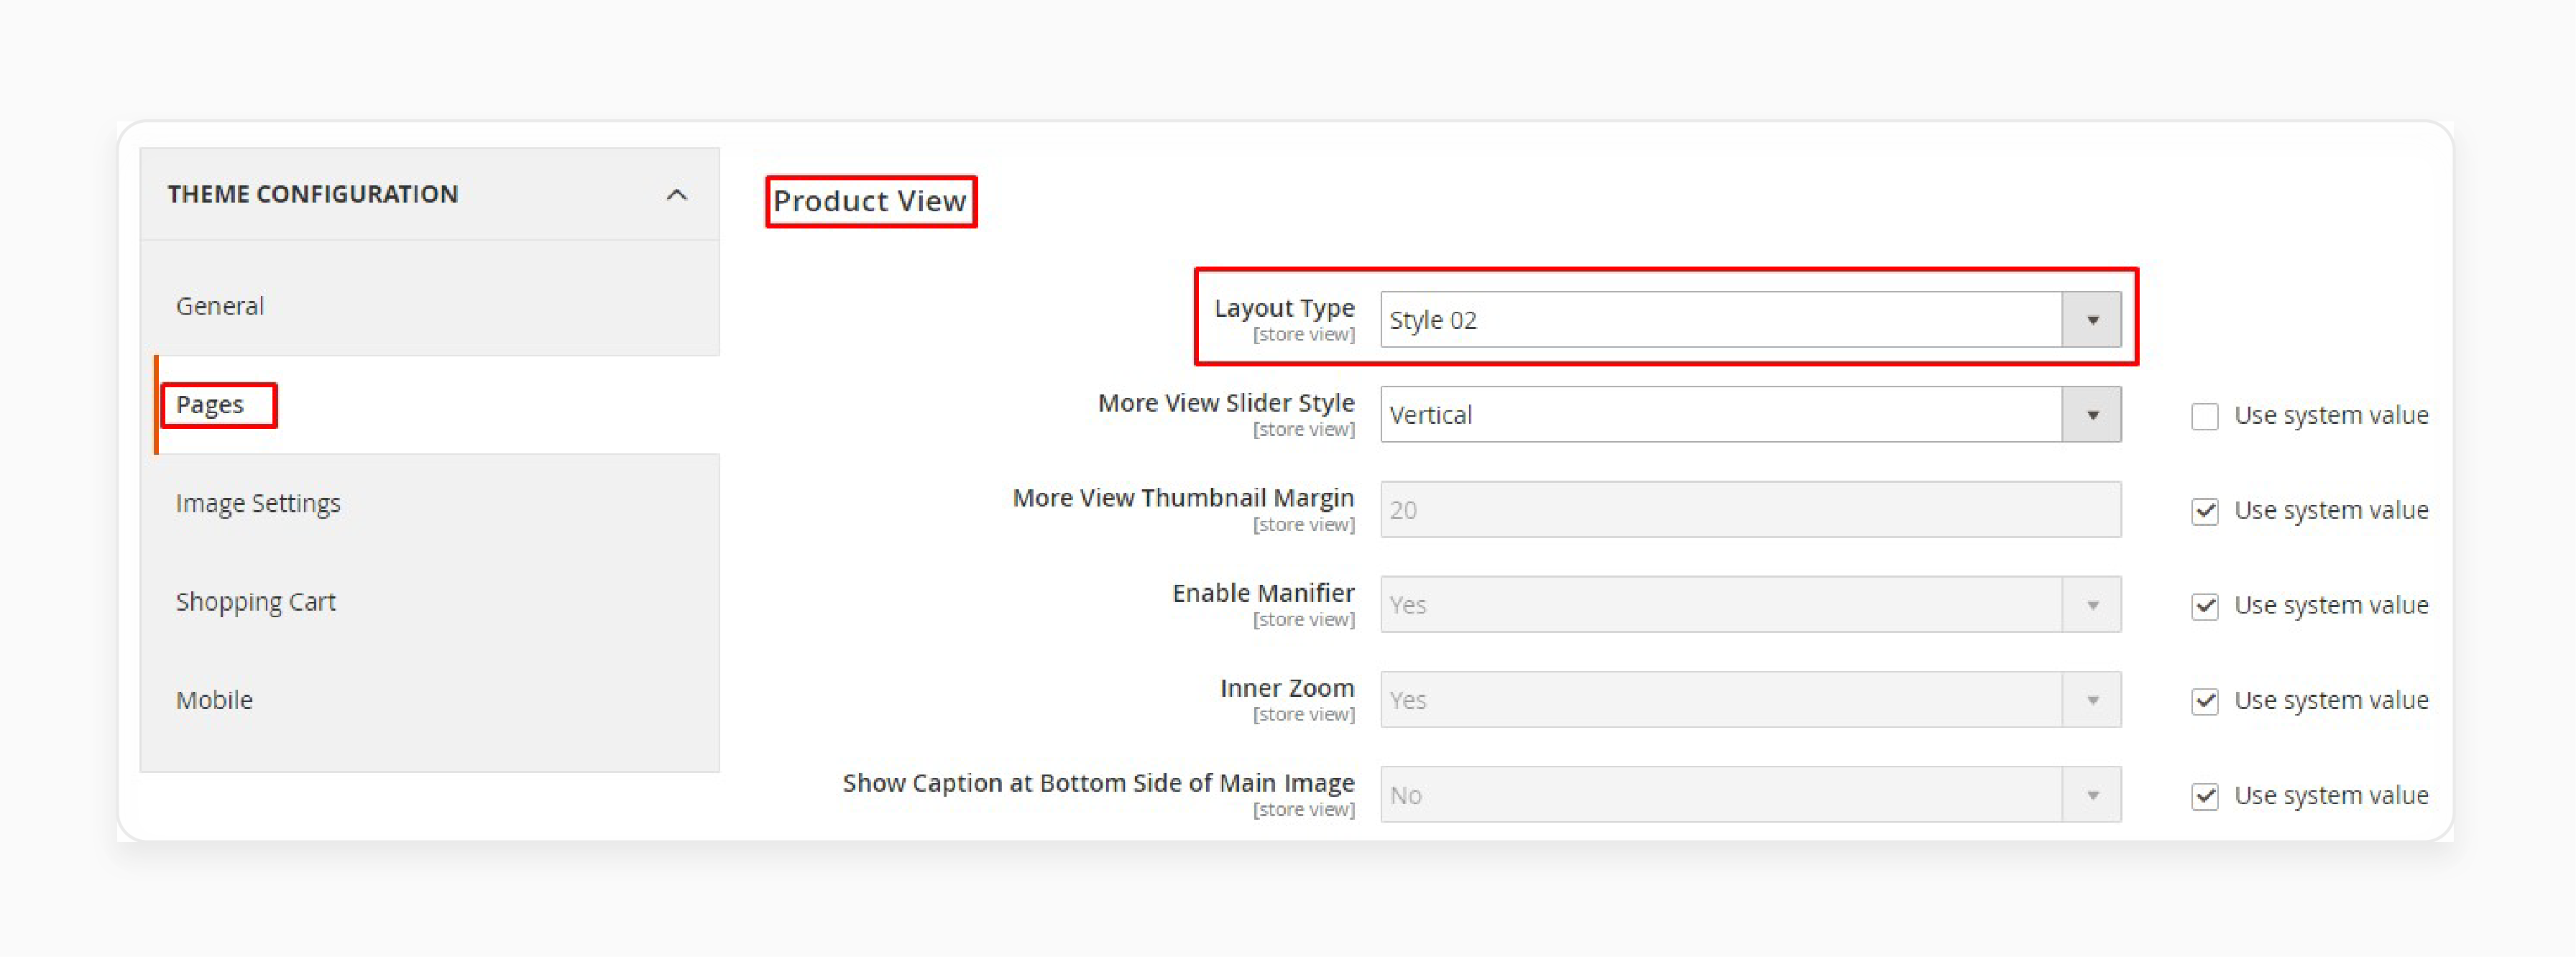Click Show Caption at Bottom Side label
2576x957 pixels.
coord(1098,783)
